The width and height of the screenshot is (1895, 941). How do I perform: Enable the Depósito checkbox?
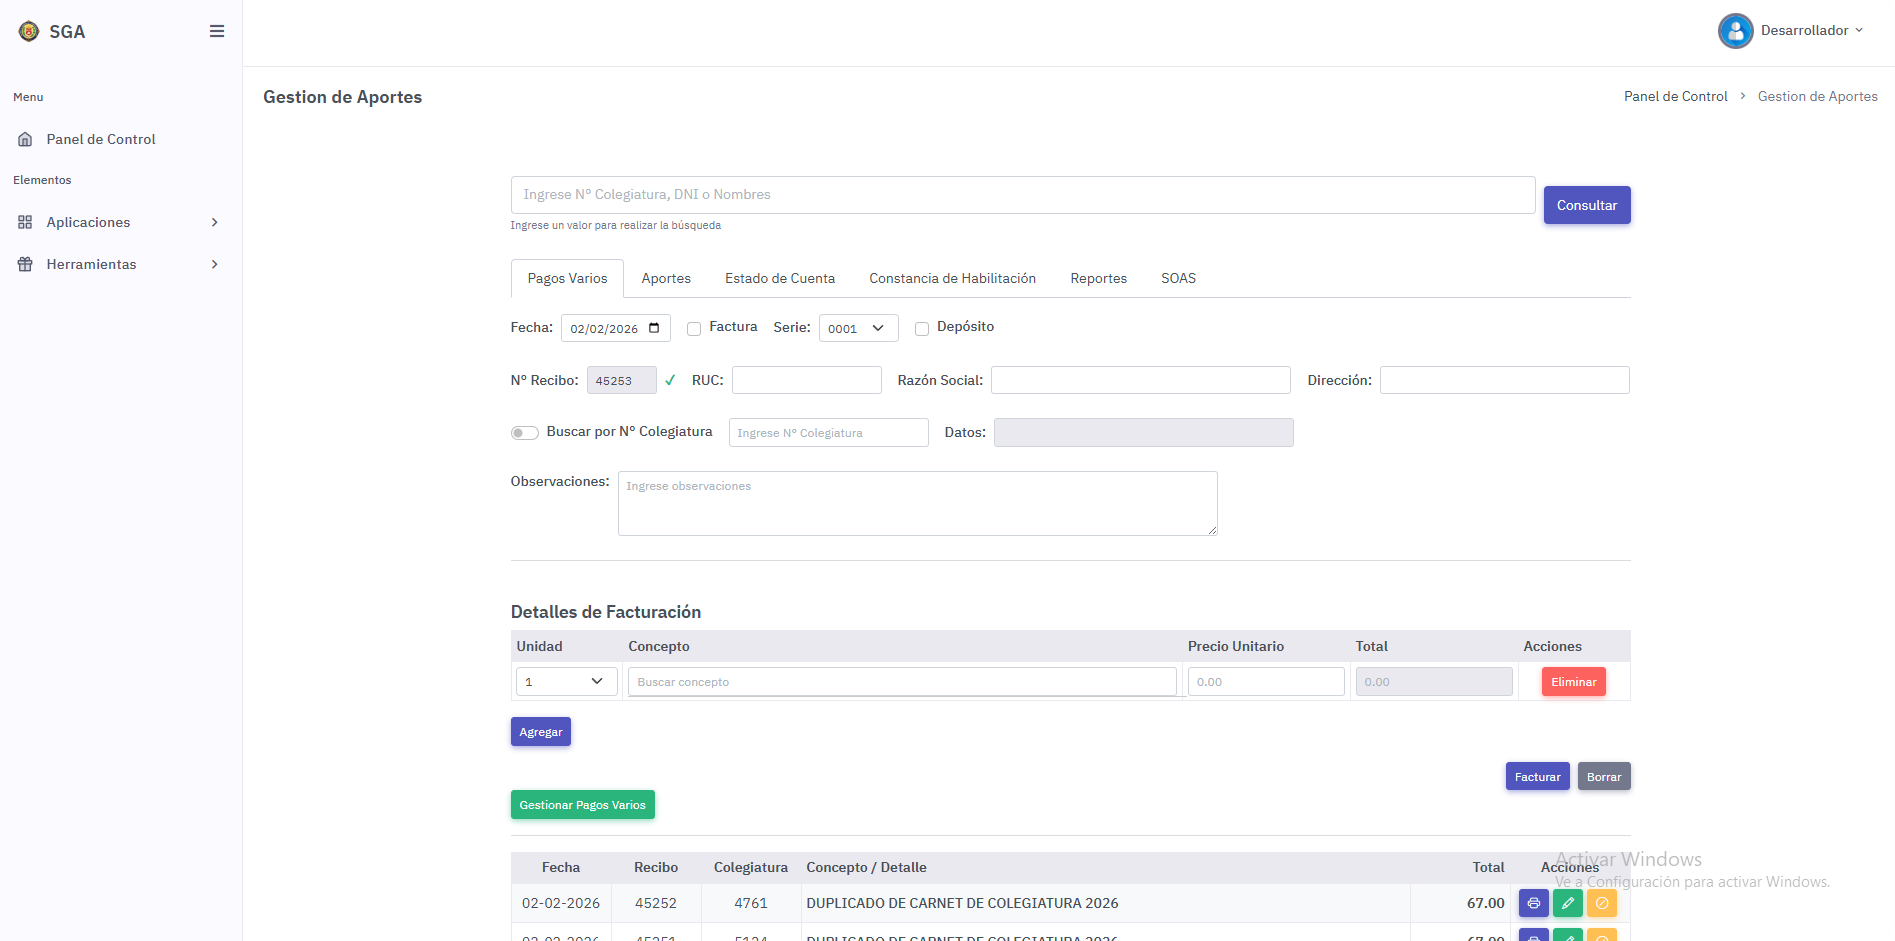point(922,329)
